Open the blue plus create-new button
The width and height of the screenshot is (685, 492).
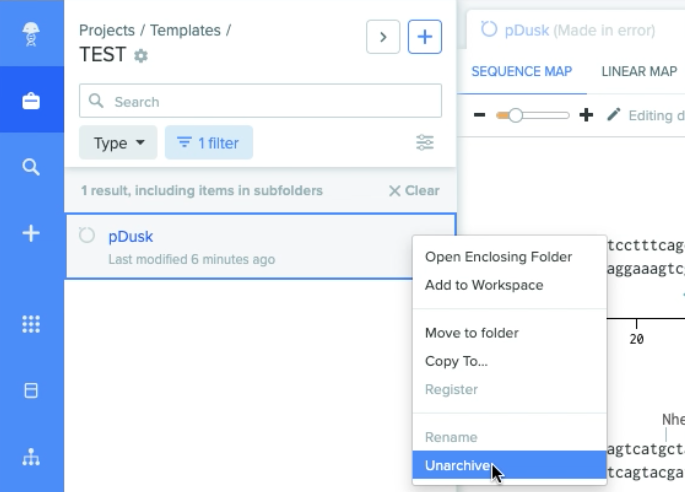pyautogui.click(x=425, y=37)
